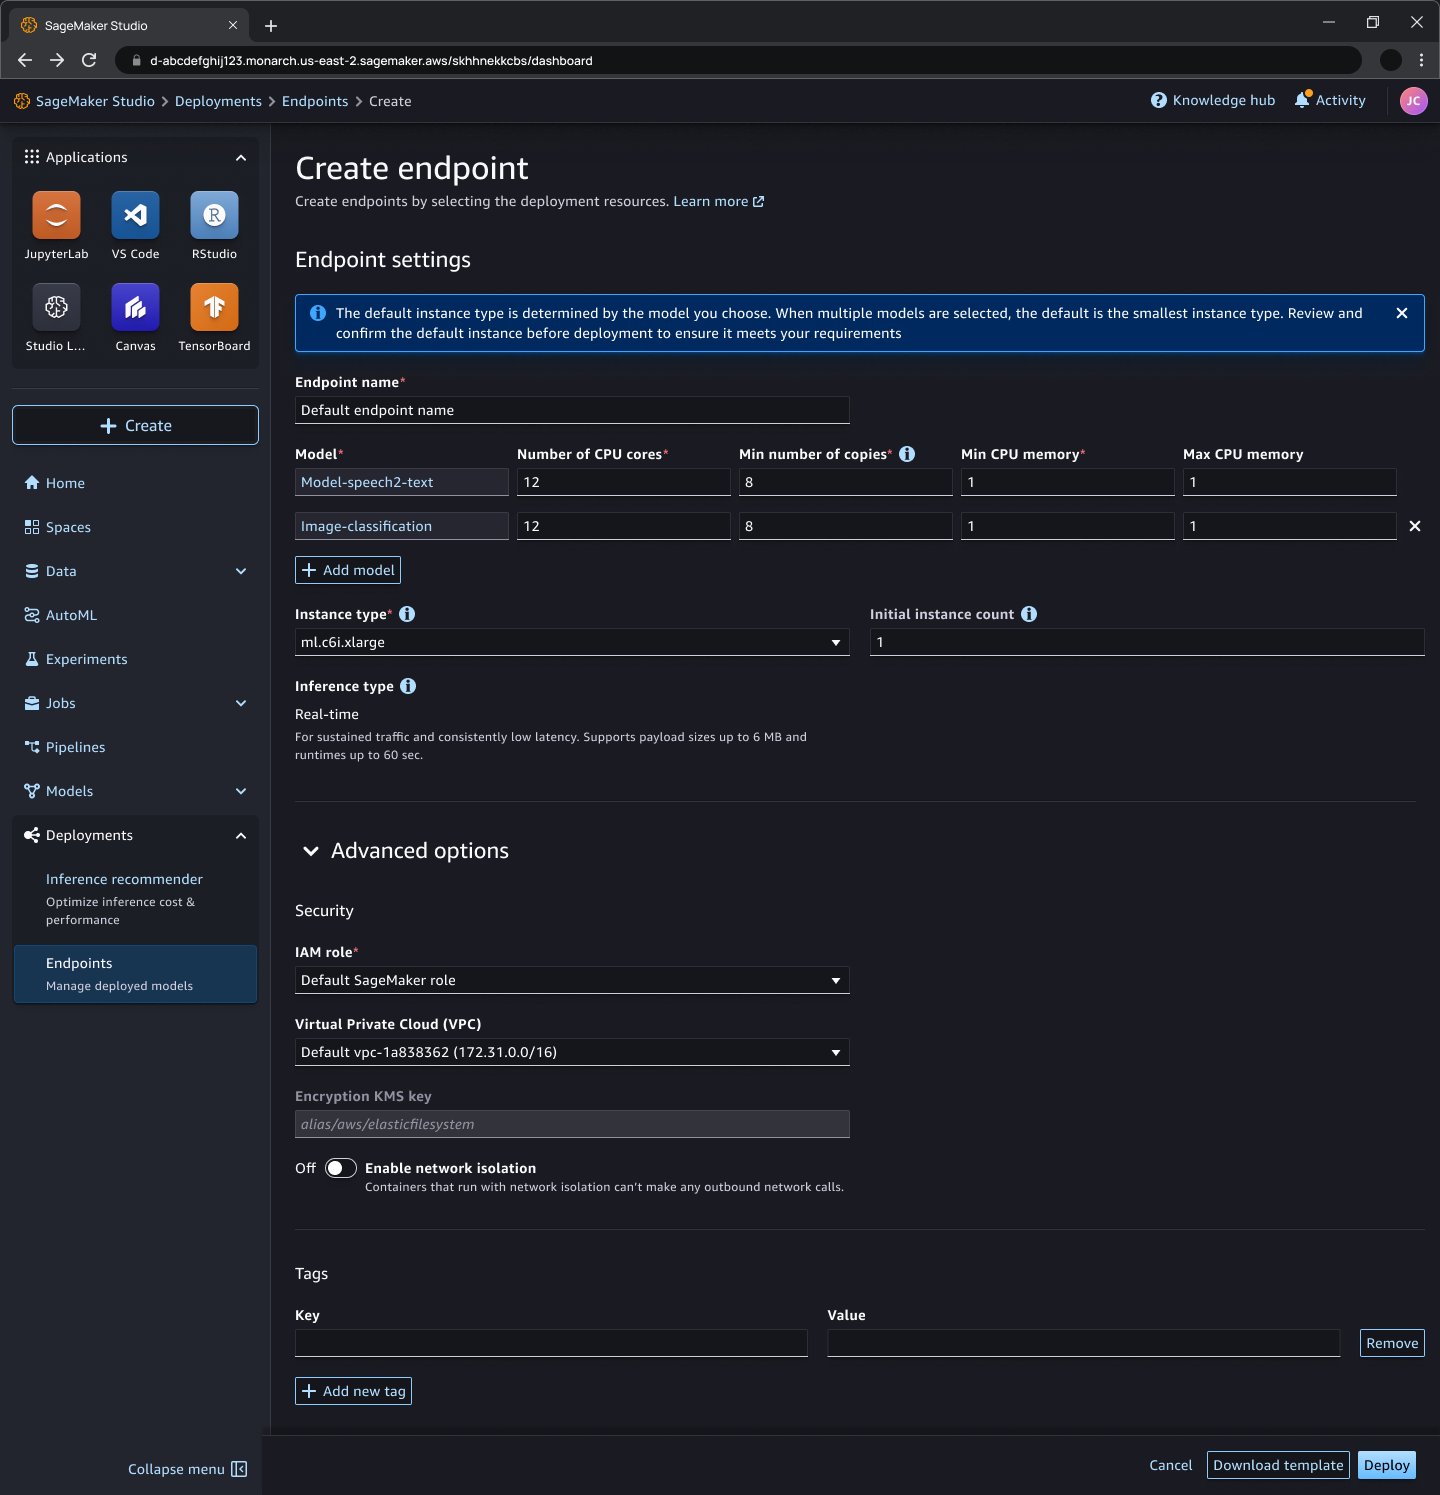1440x1495 pixels.
Task: Dismiss the default instance type info banner
Action: [x=1402, y=313]
